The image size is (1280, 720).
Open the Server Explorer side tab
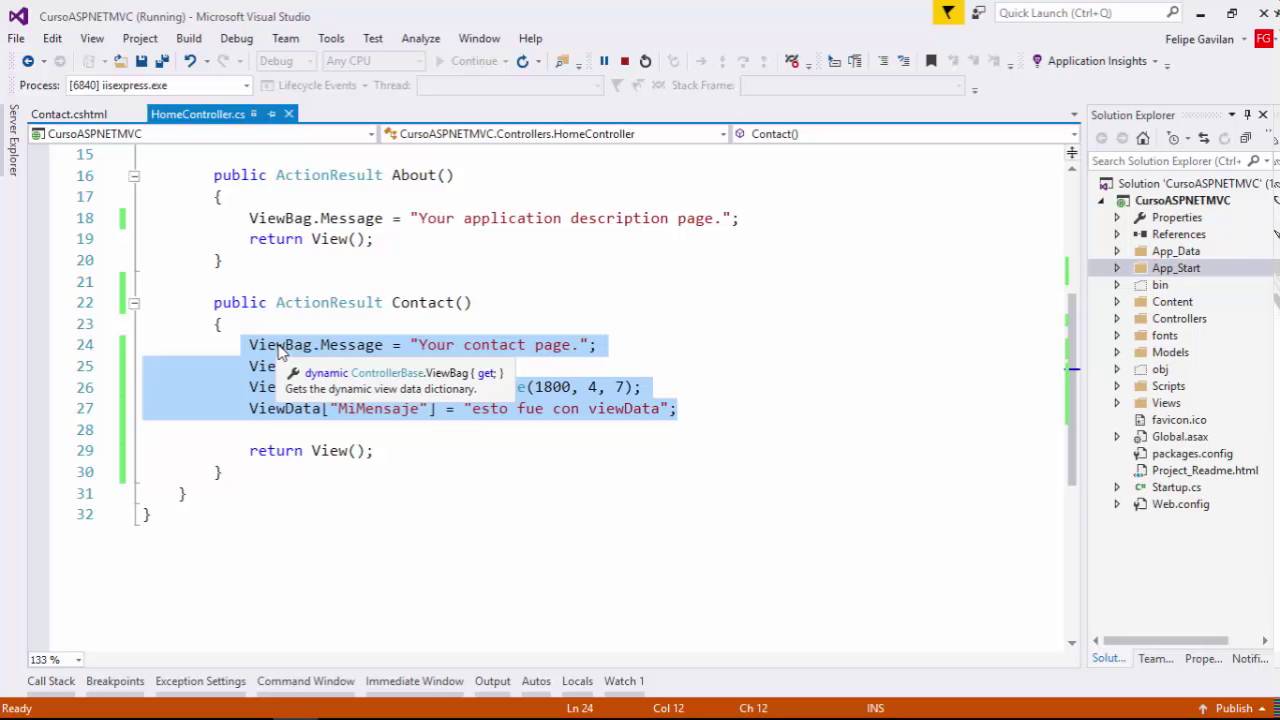pyautogui.click(x=13, y=140)
